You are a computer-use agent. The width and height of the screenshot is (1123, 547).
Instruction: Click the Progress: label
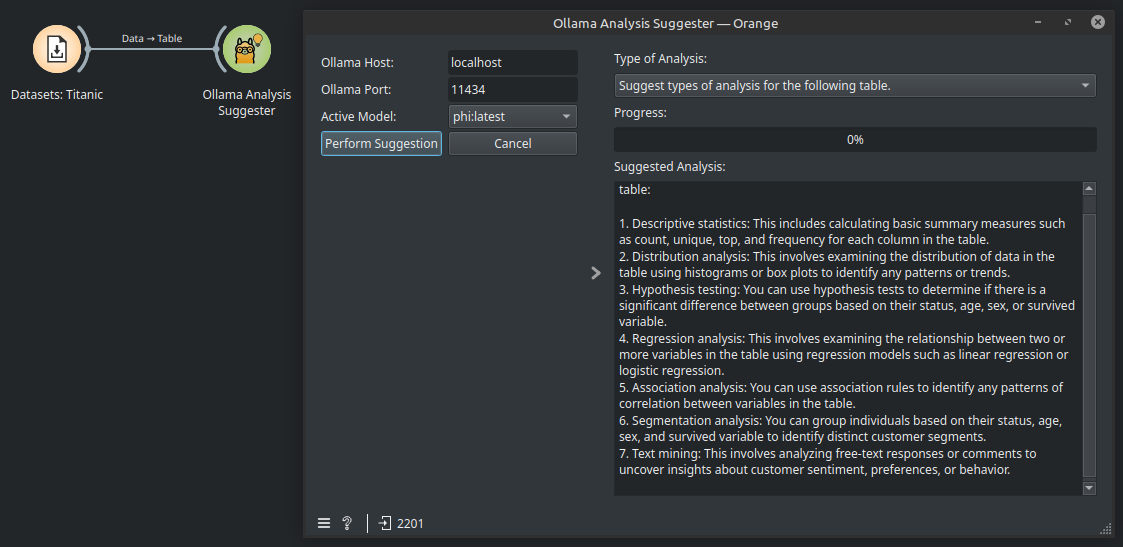tap(640, 112)
